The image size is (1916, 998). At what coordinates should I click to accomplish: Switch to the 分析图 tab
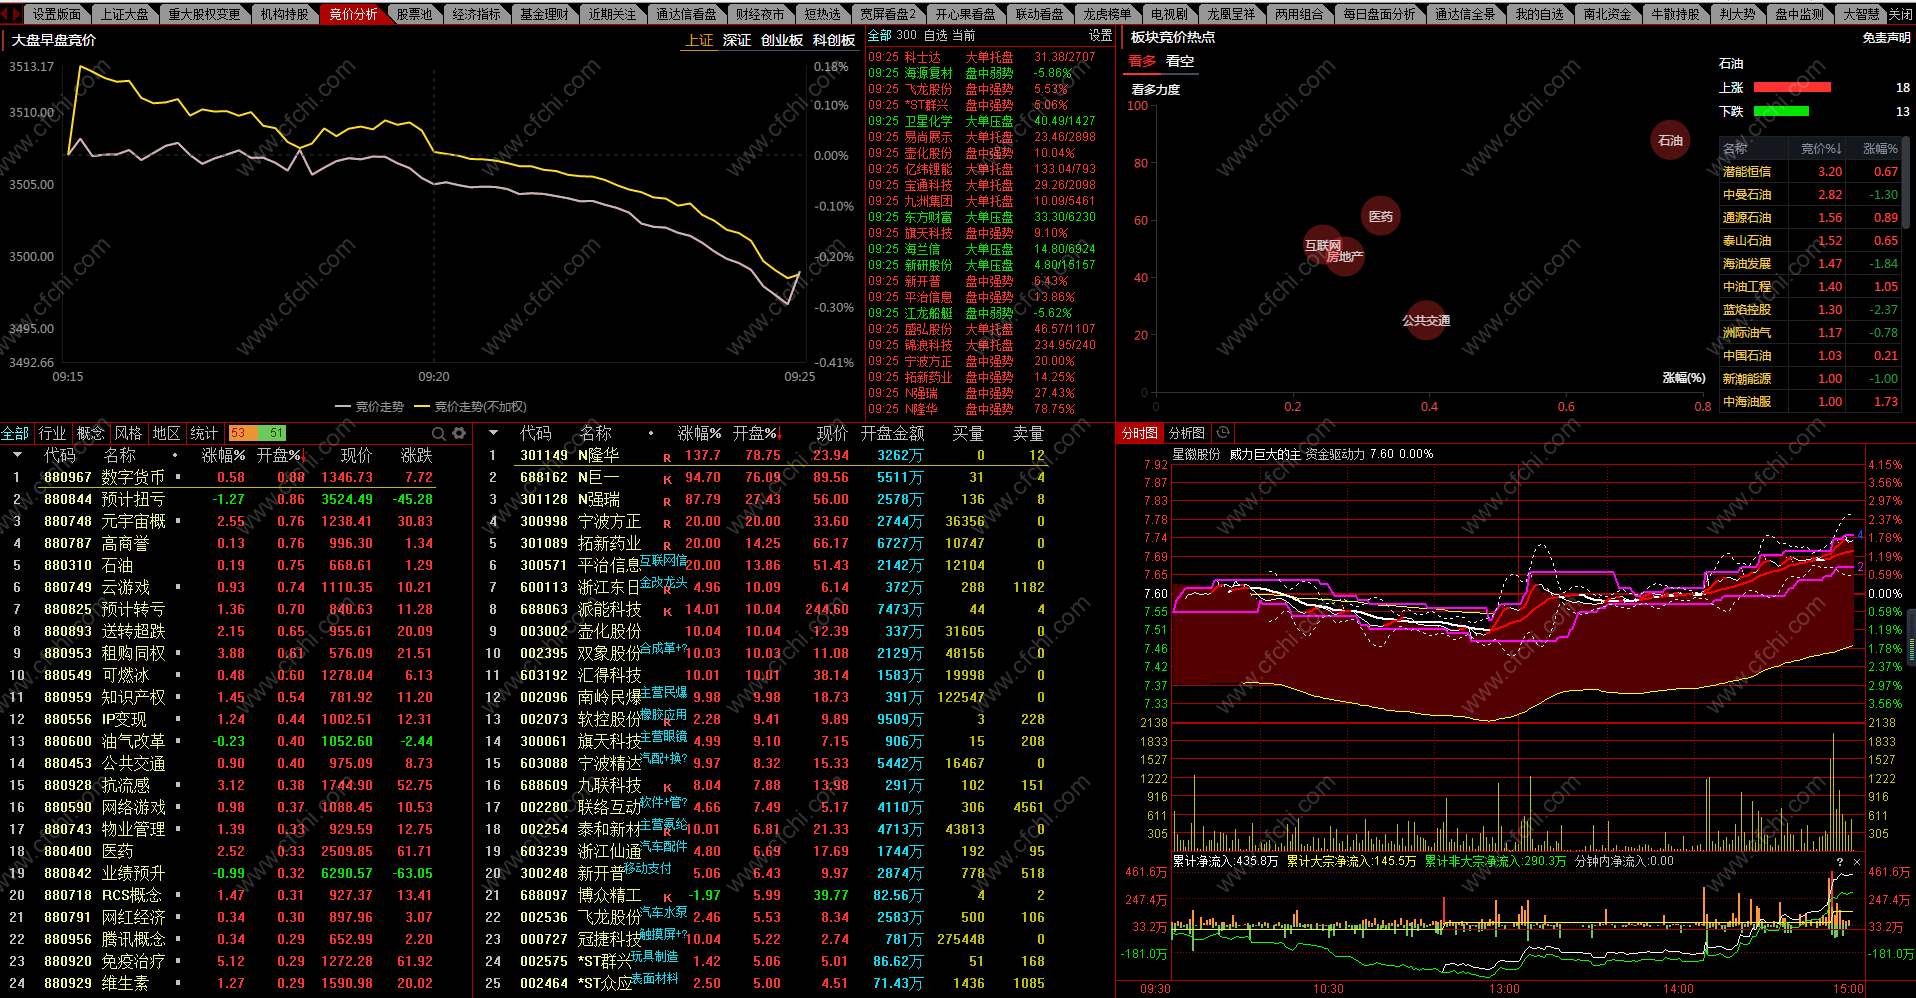(x=1186, y=433)
